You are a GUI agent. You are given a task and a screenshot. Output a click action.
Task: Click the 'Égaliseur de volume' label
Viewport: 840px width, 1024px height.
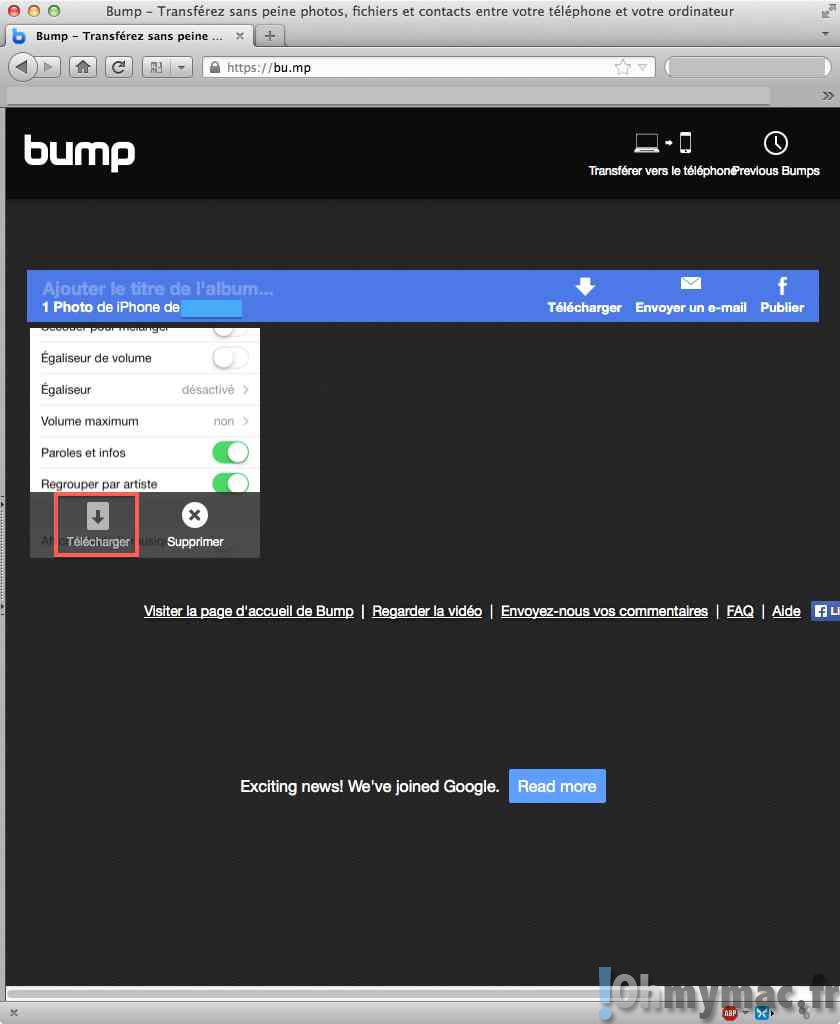point(96,358)
